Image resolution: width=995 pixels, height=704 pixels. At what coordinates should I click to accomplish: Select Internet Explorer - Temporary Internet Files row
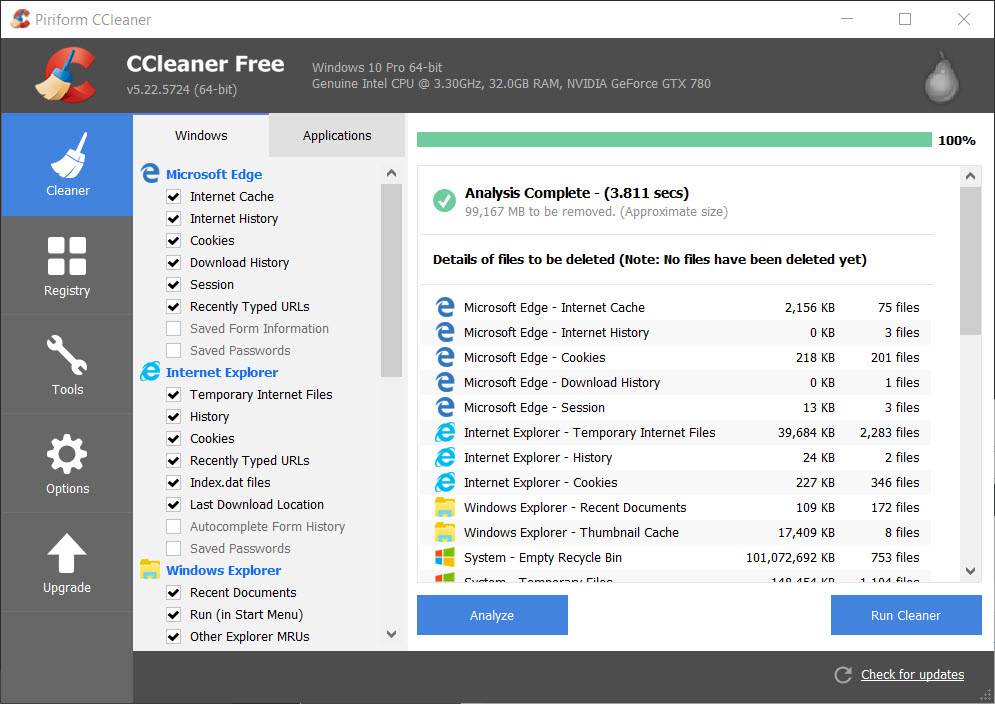676,432
